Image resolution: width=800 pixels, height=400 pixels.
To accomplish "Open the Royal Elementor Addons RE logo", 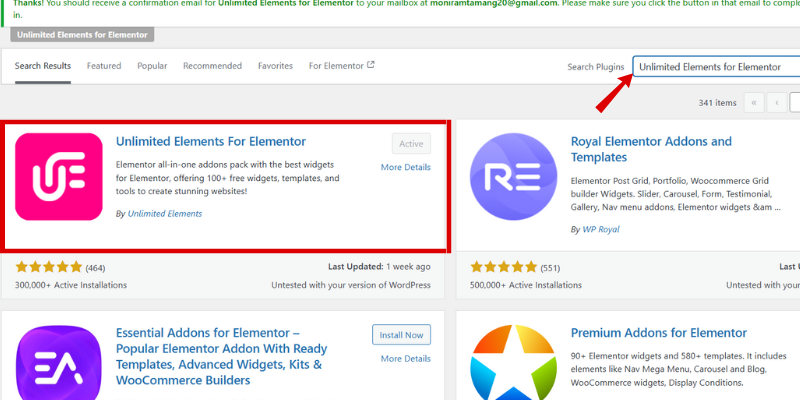I will pyautogui.click(x=513, y=177).
